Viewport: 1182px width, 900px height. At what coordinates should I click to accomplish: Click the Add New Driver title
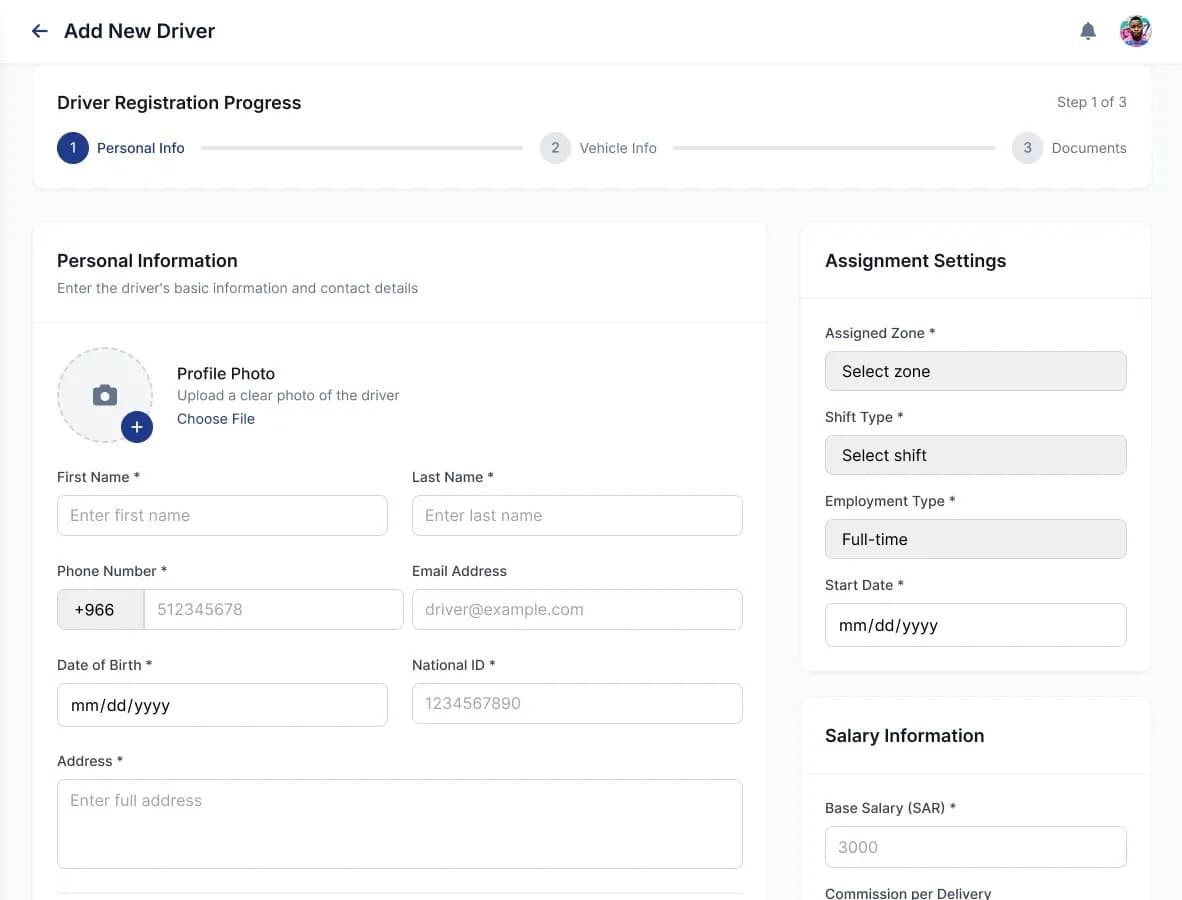pos(139,31)
